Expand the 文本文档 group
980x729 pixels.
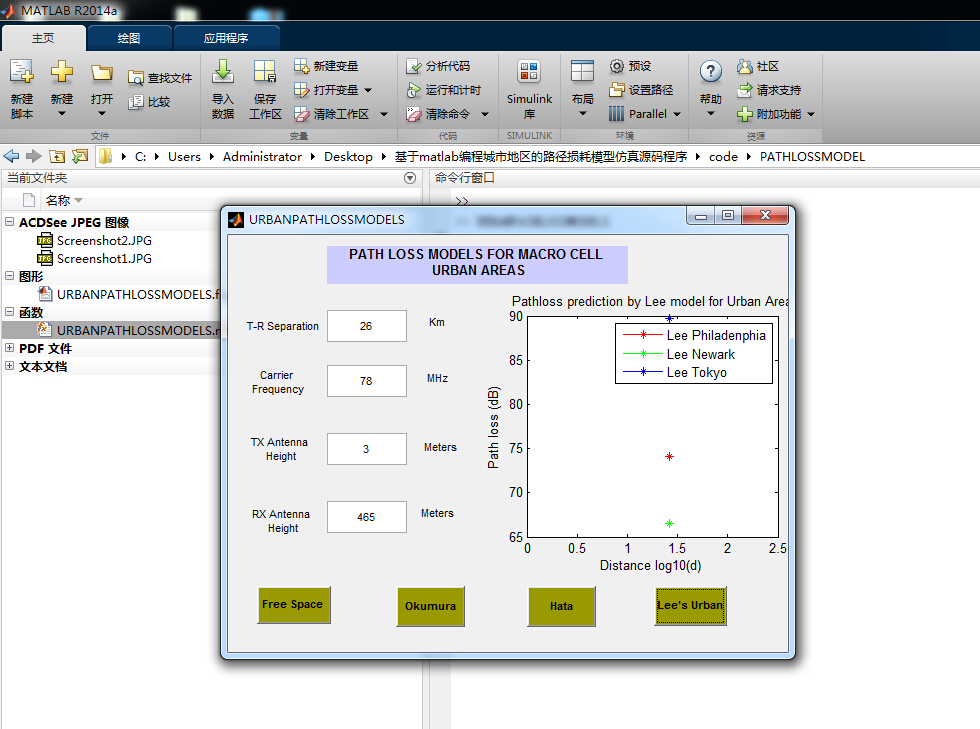click(9, 366)
